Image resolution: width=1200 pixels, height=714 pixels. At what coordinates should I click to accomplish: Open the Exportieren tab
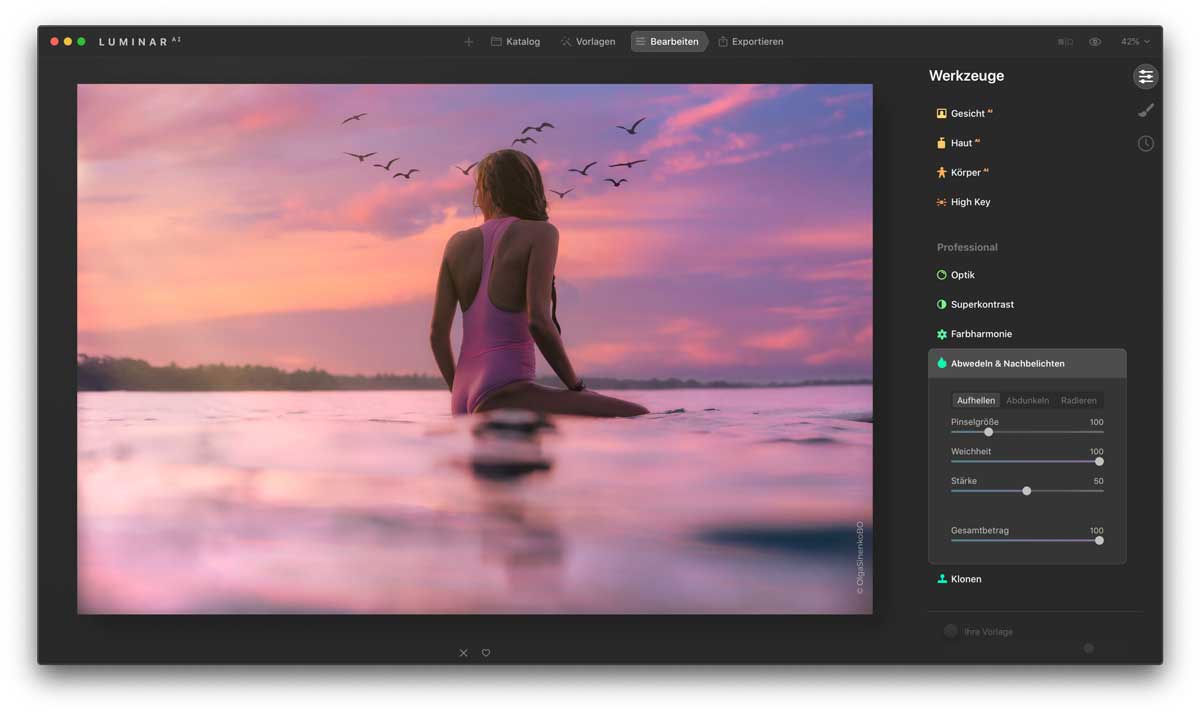click(751, 42)
